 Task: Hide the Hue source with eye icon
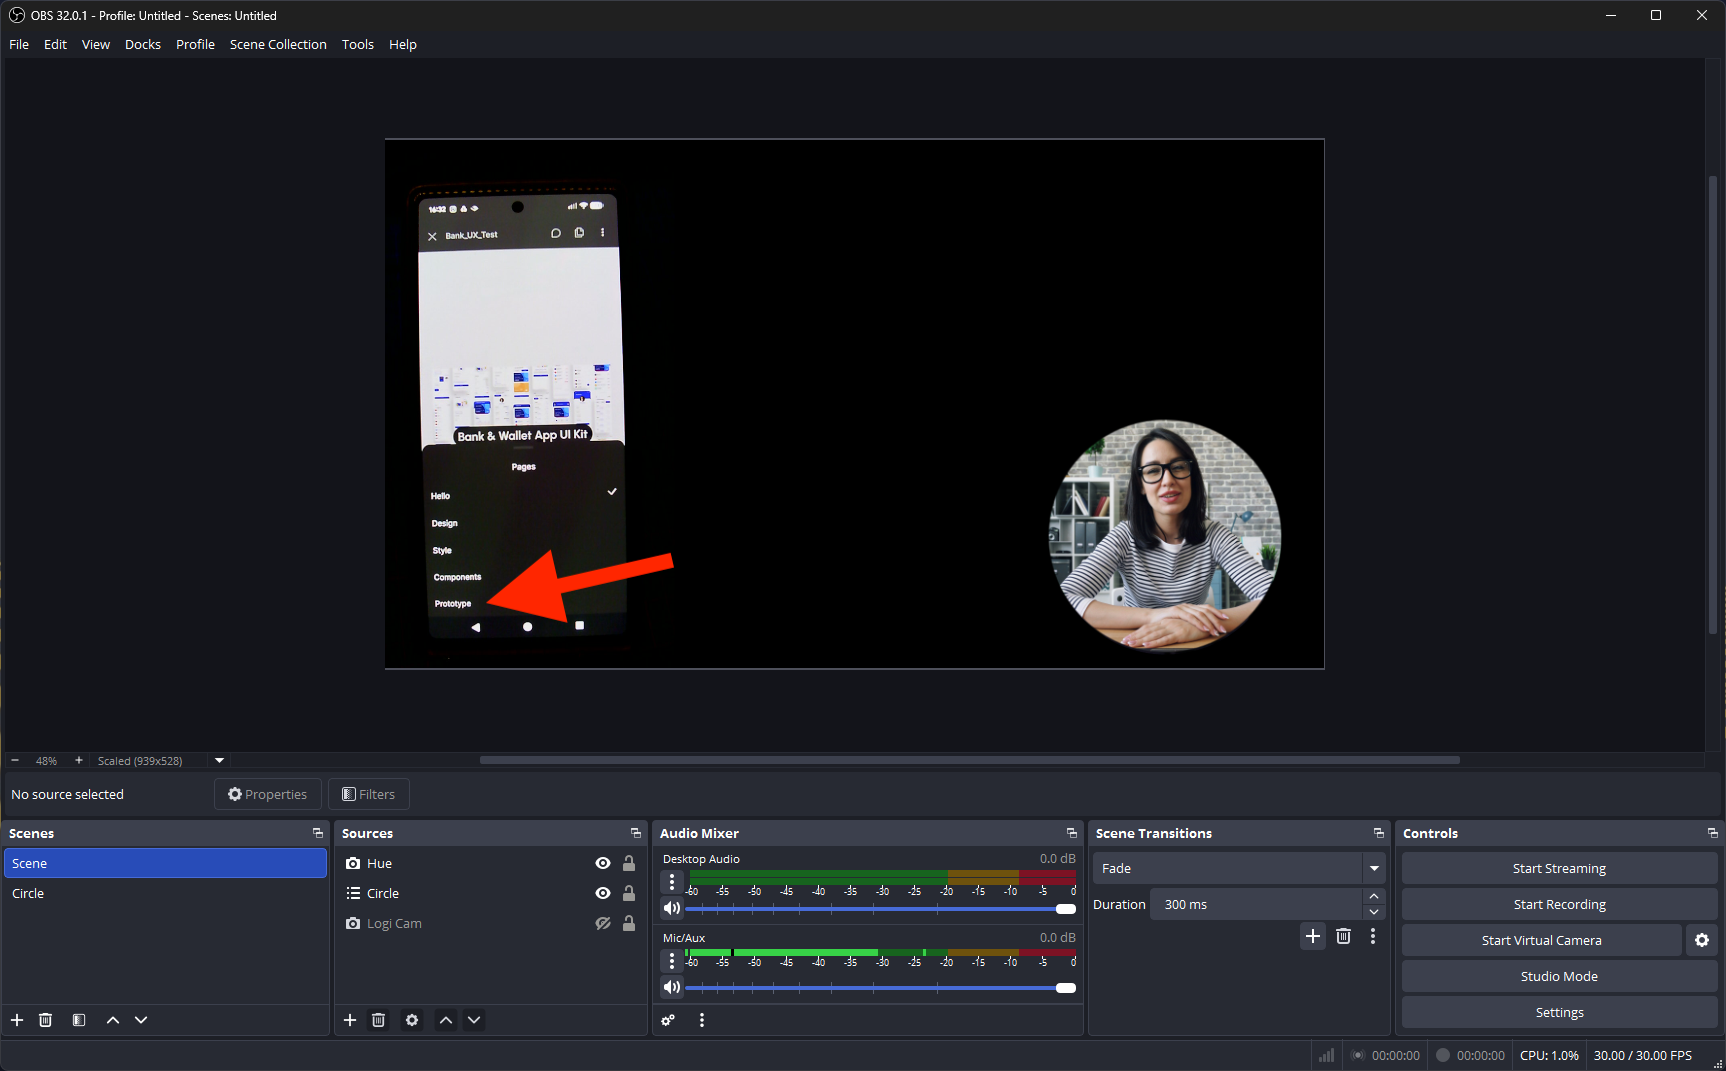point(603,863)
